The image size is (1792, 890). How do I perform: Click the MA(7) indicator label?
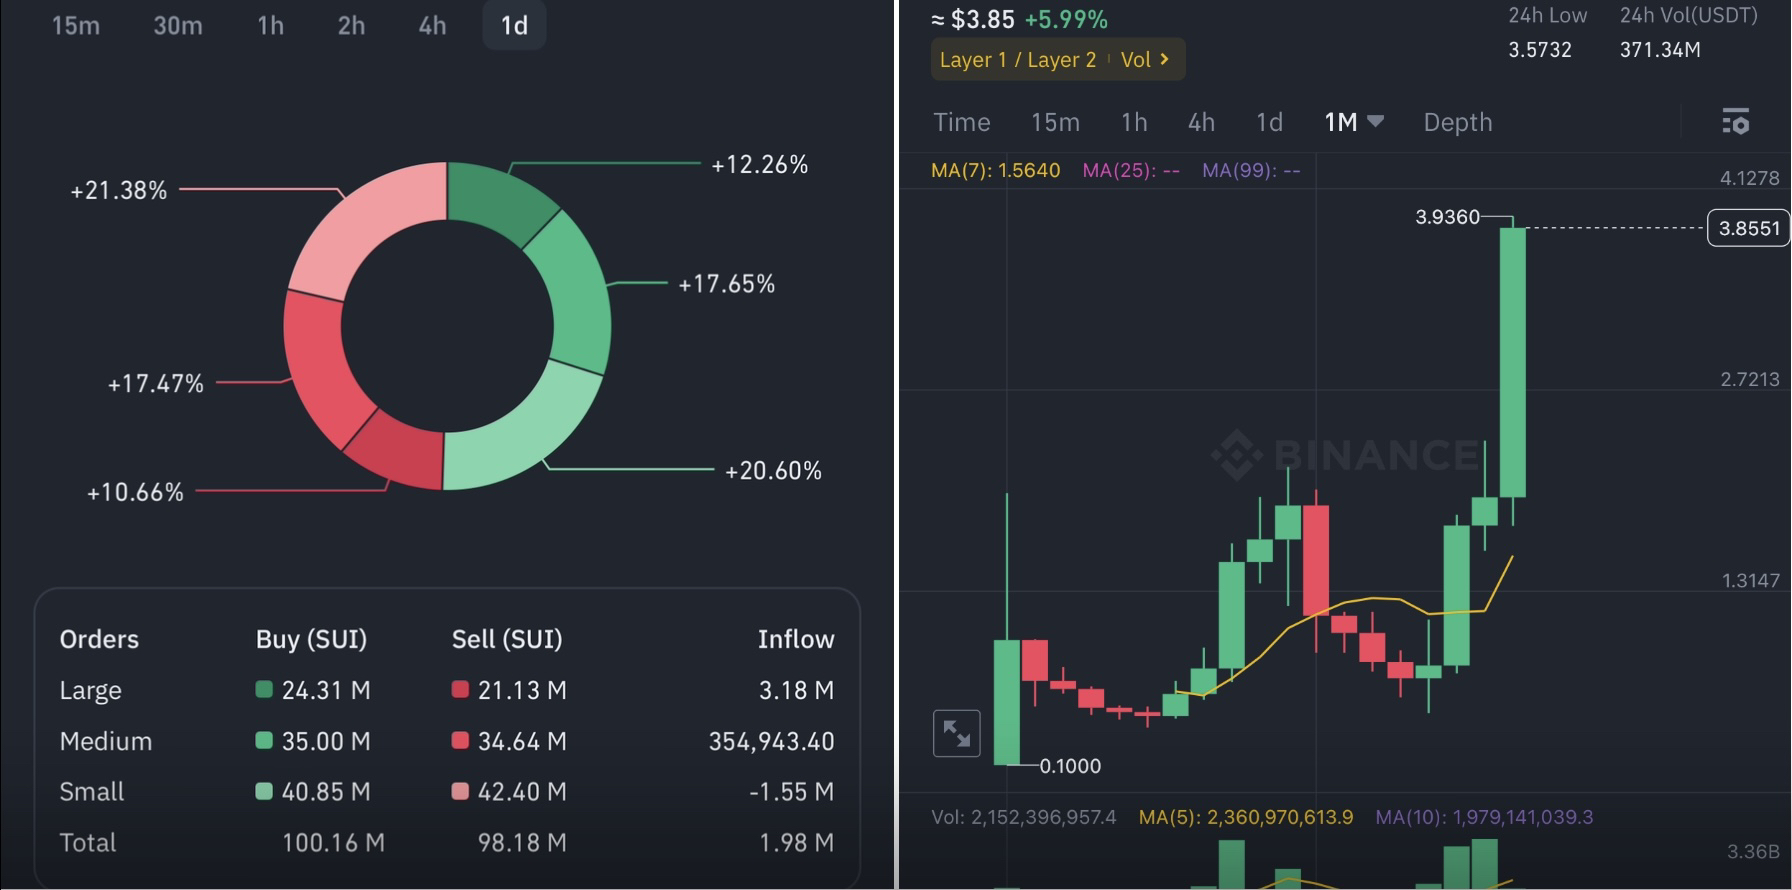click(995, 171)
